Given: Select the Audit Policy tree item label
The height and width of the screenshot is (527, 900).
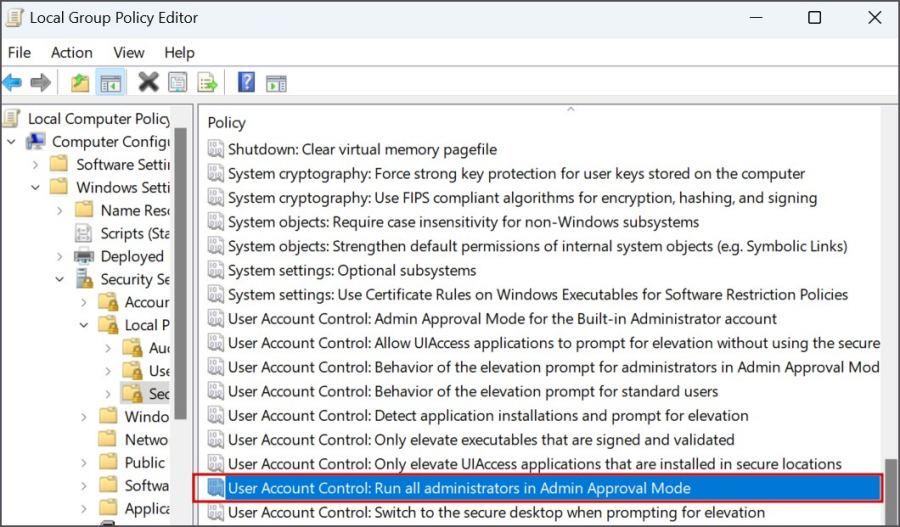Looking at the screenshot, I should click(x=159, y=348).
